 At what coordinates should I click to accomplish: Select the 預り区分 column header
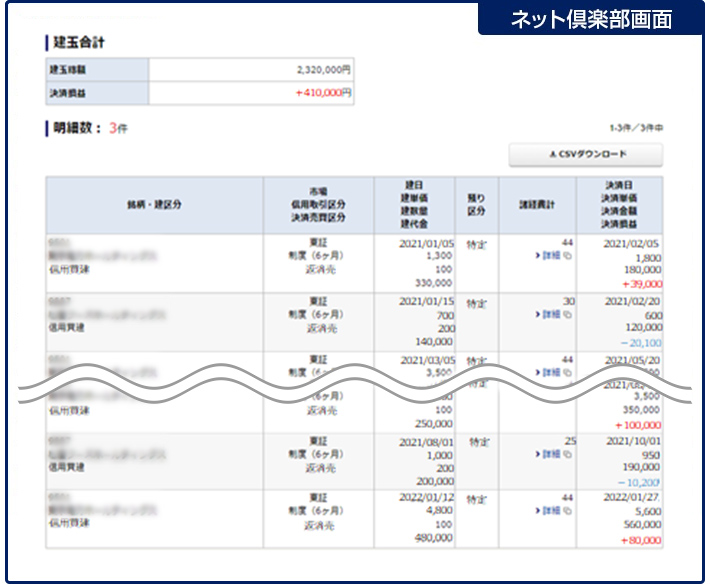point(476,204)
